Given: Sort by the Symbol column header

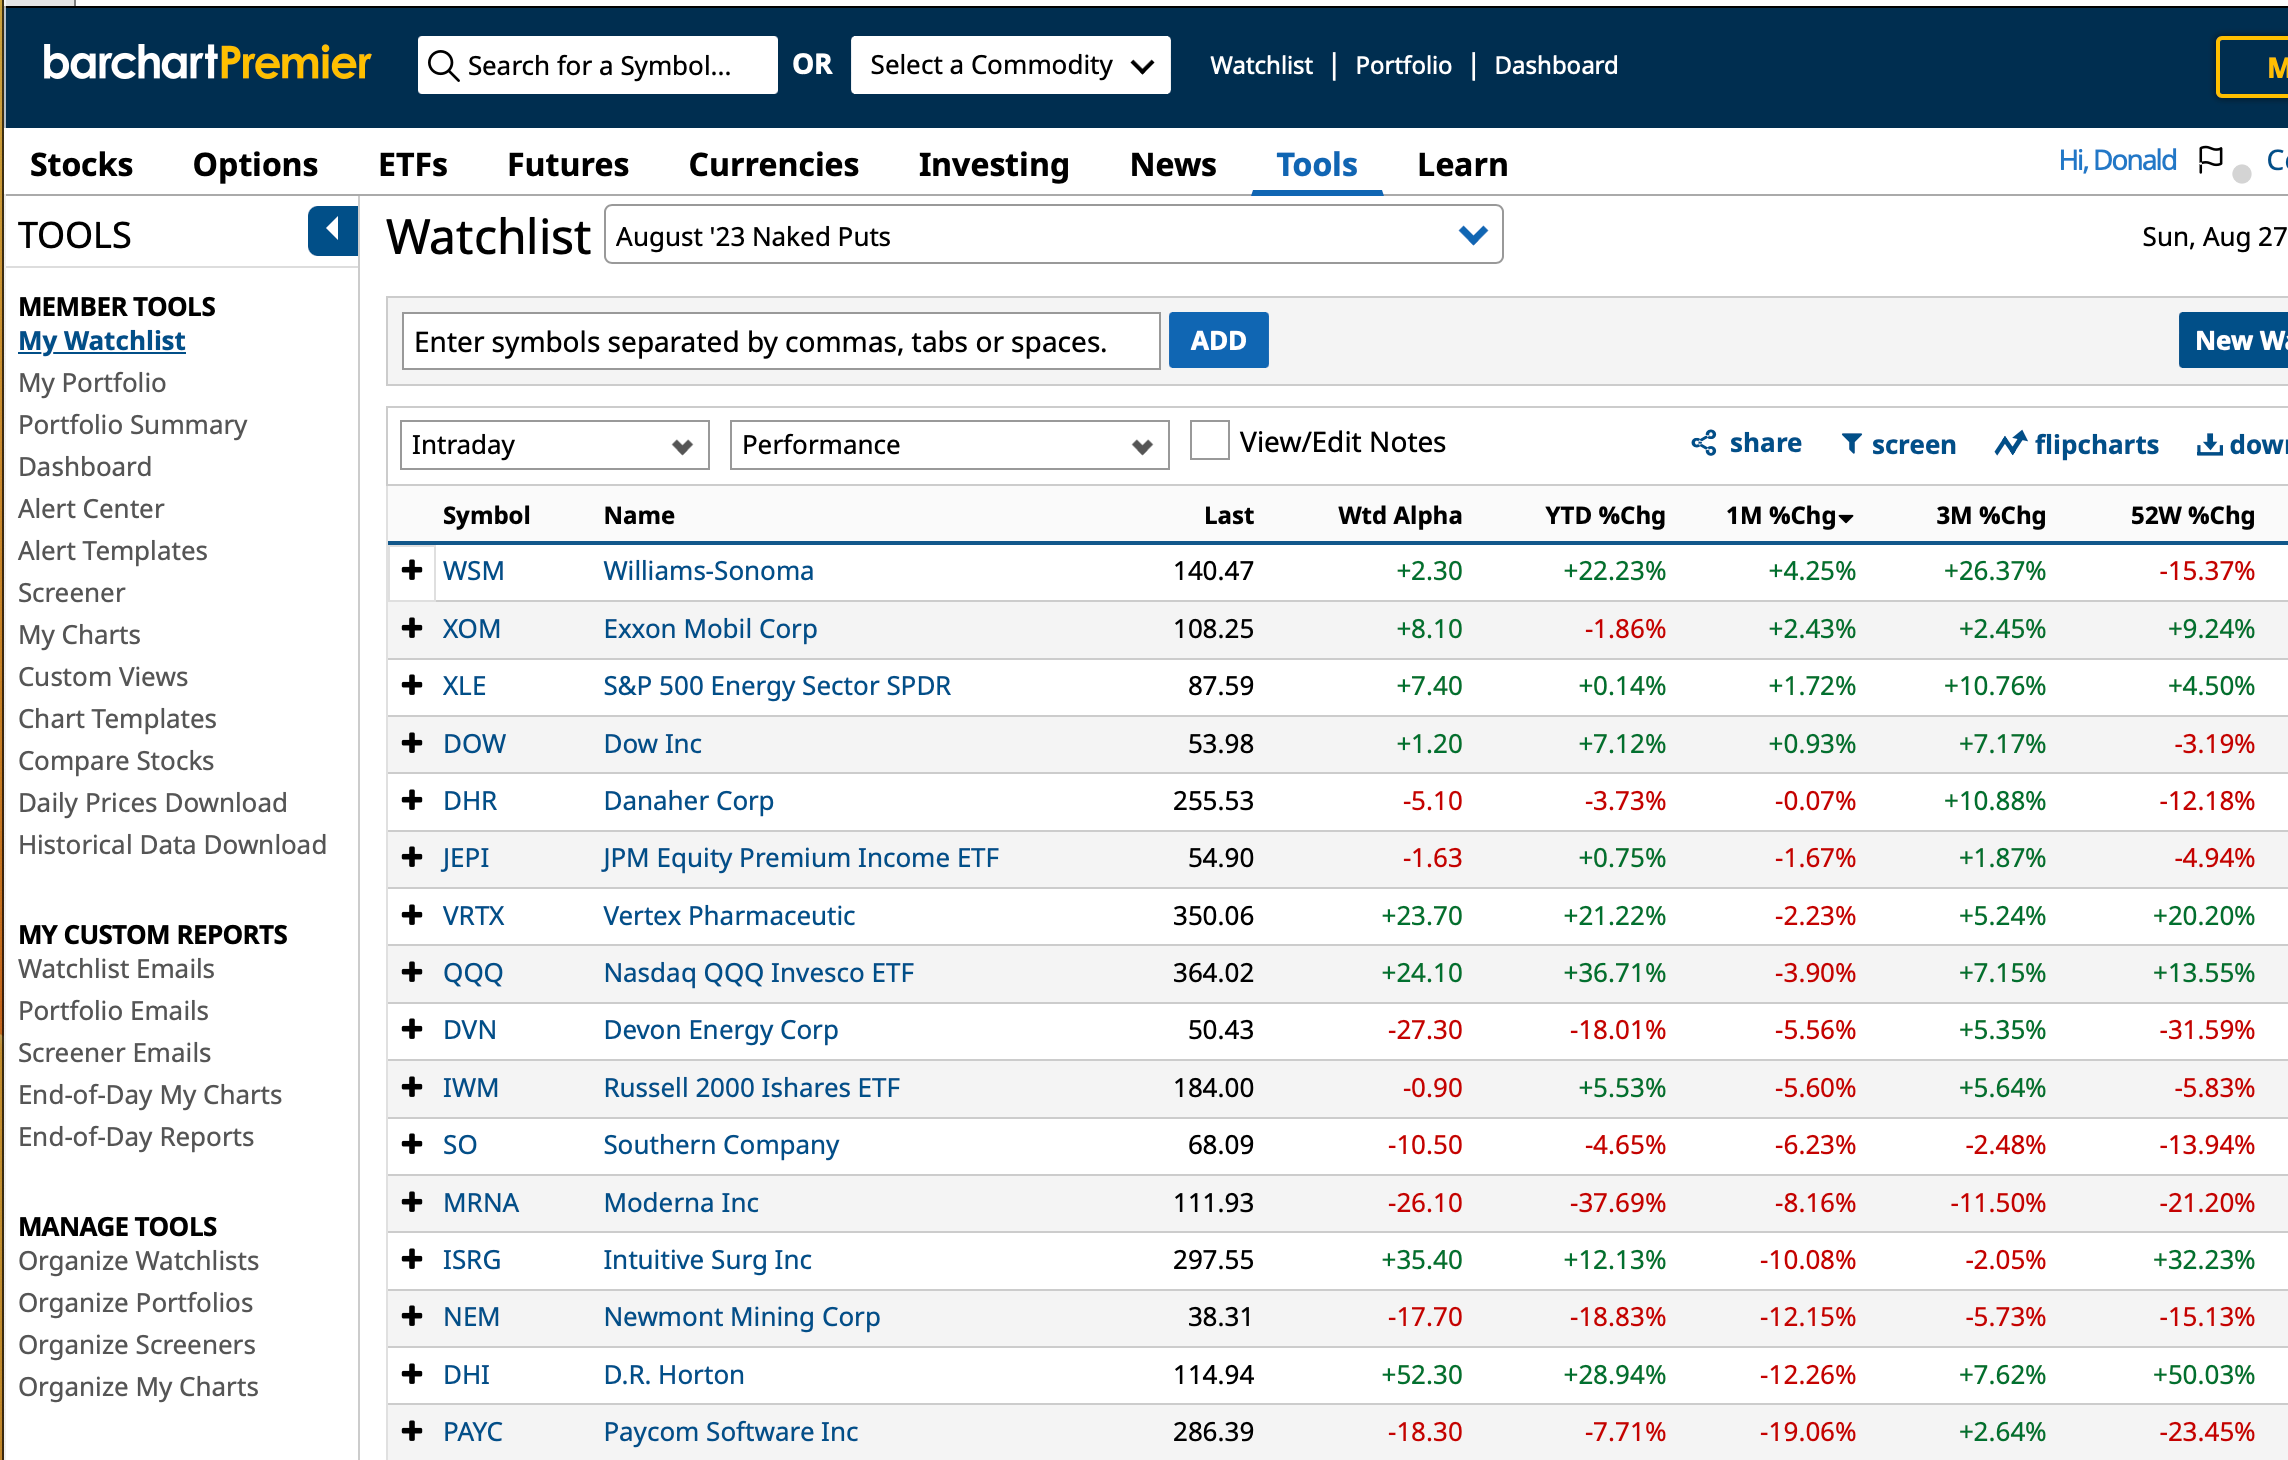Looking at the screenshot, I should tap(486, 515).
